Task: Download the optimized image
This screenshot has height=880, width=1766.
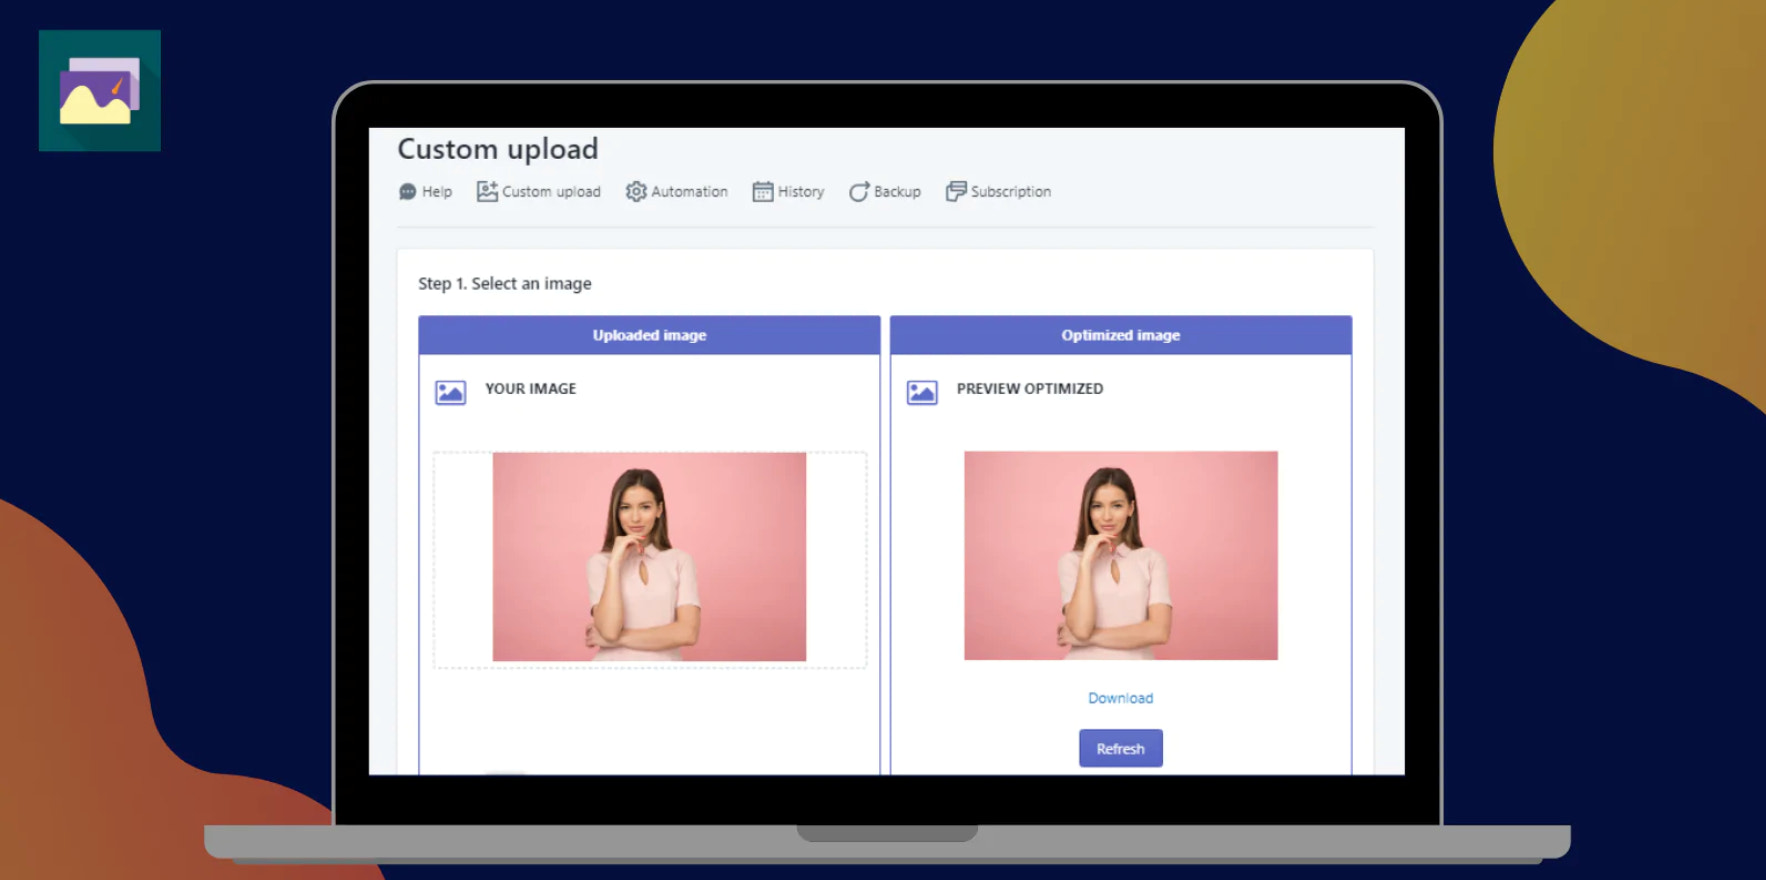Action: (1120, 698)
